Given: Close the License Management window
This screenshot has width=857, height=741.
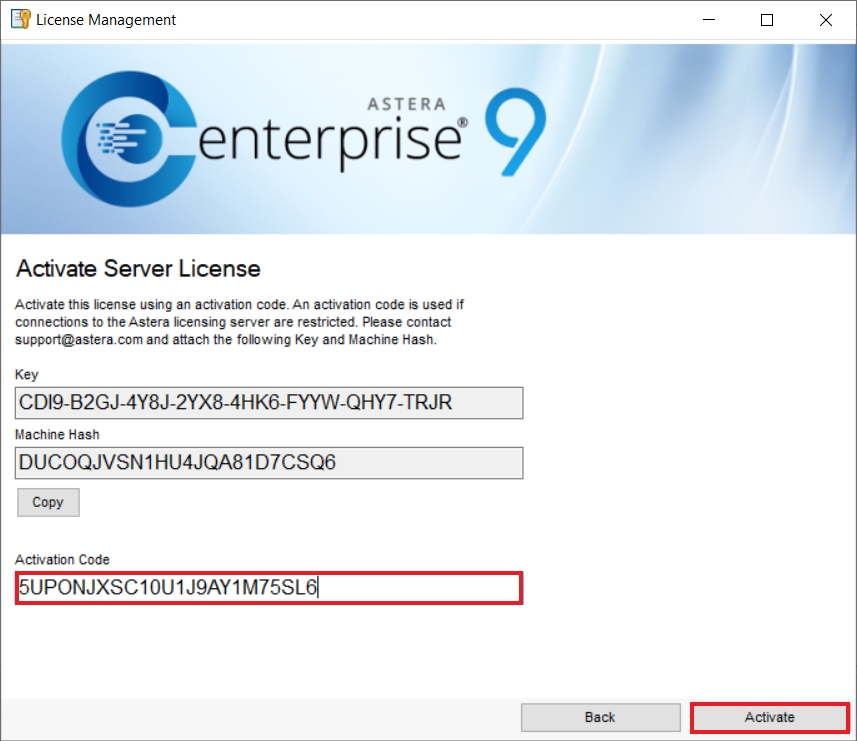Looking at the screenshot, I should click(826, 20).
